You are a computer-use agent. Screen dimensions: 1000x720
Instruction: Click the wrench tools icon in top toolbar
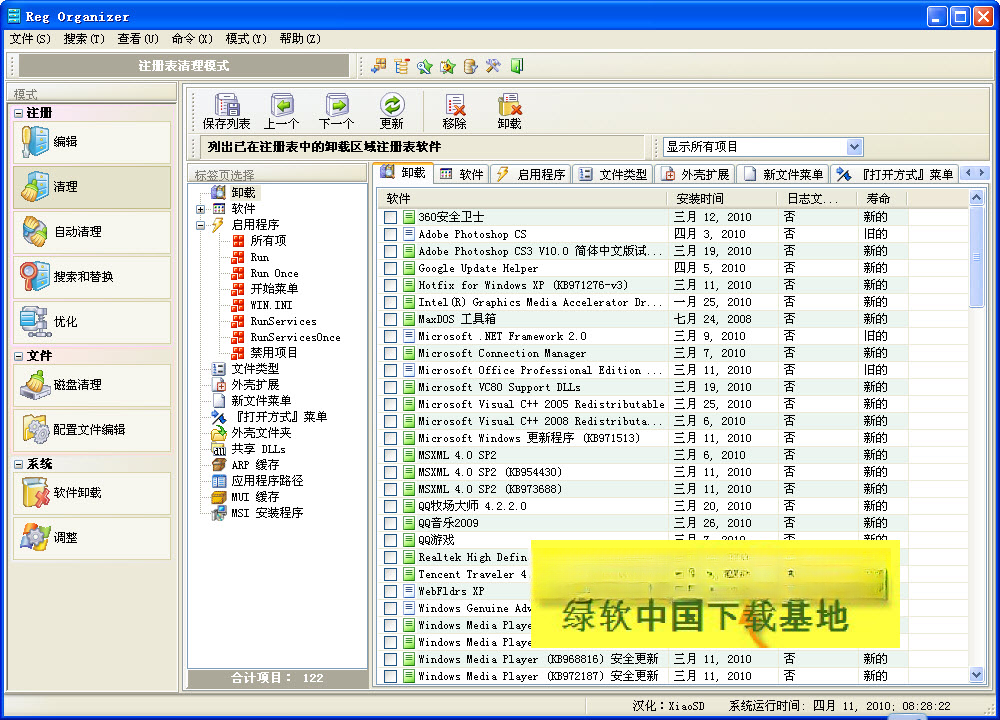(493, 66)
